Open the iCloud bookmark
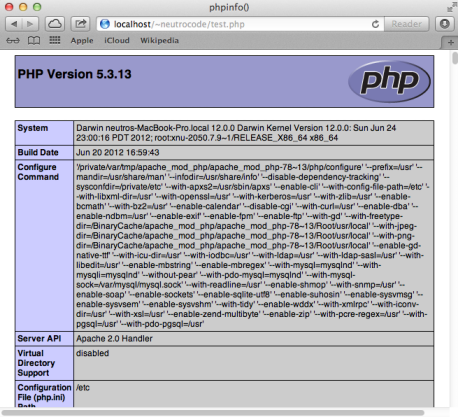 [x=117, y=40]
